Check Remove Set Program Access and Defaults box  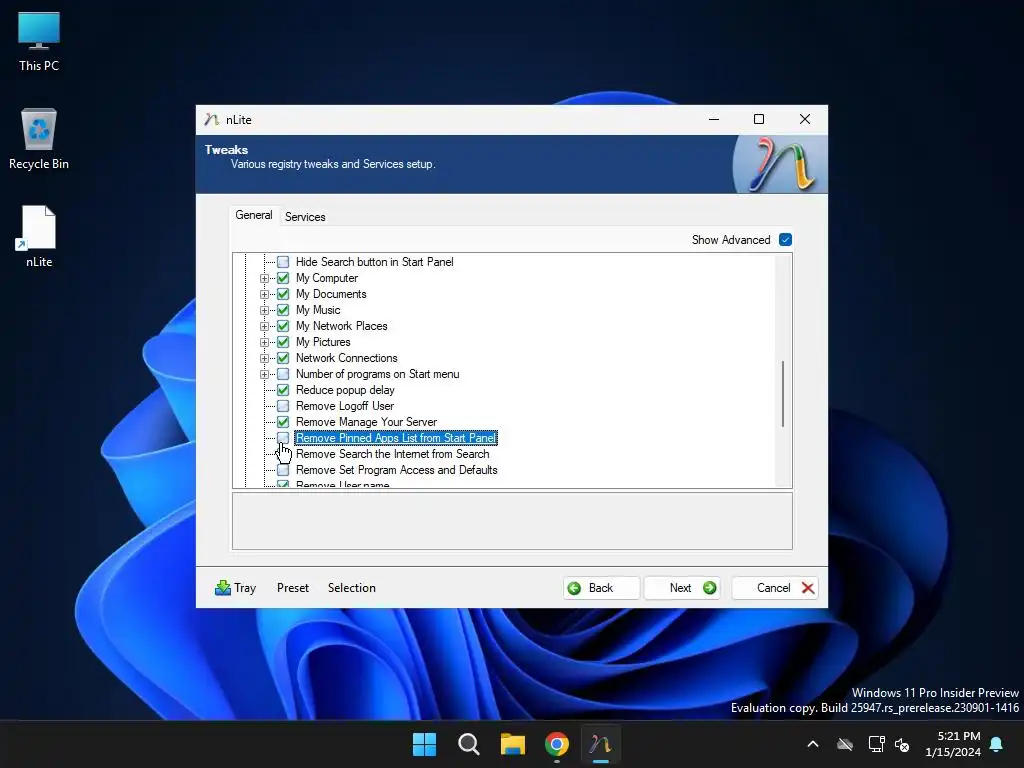(x=283, y=470)
